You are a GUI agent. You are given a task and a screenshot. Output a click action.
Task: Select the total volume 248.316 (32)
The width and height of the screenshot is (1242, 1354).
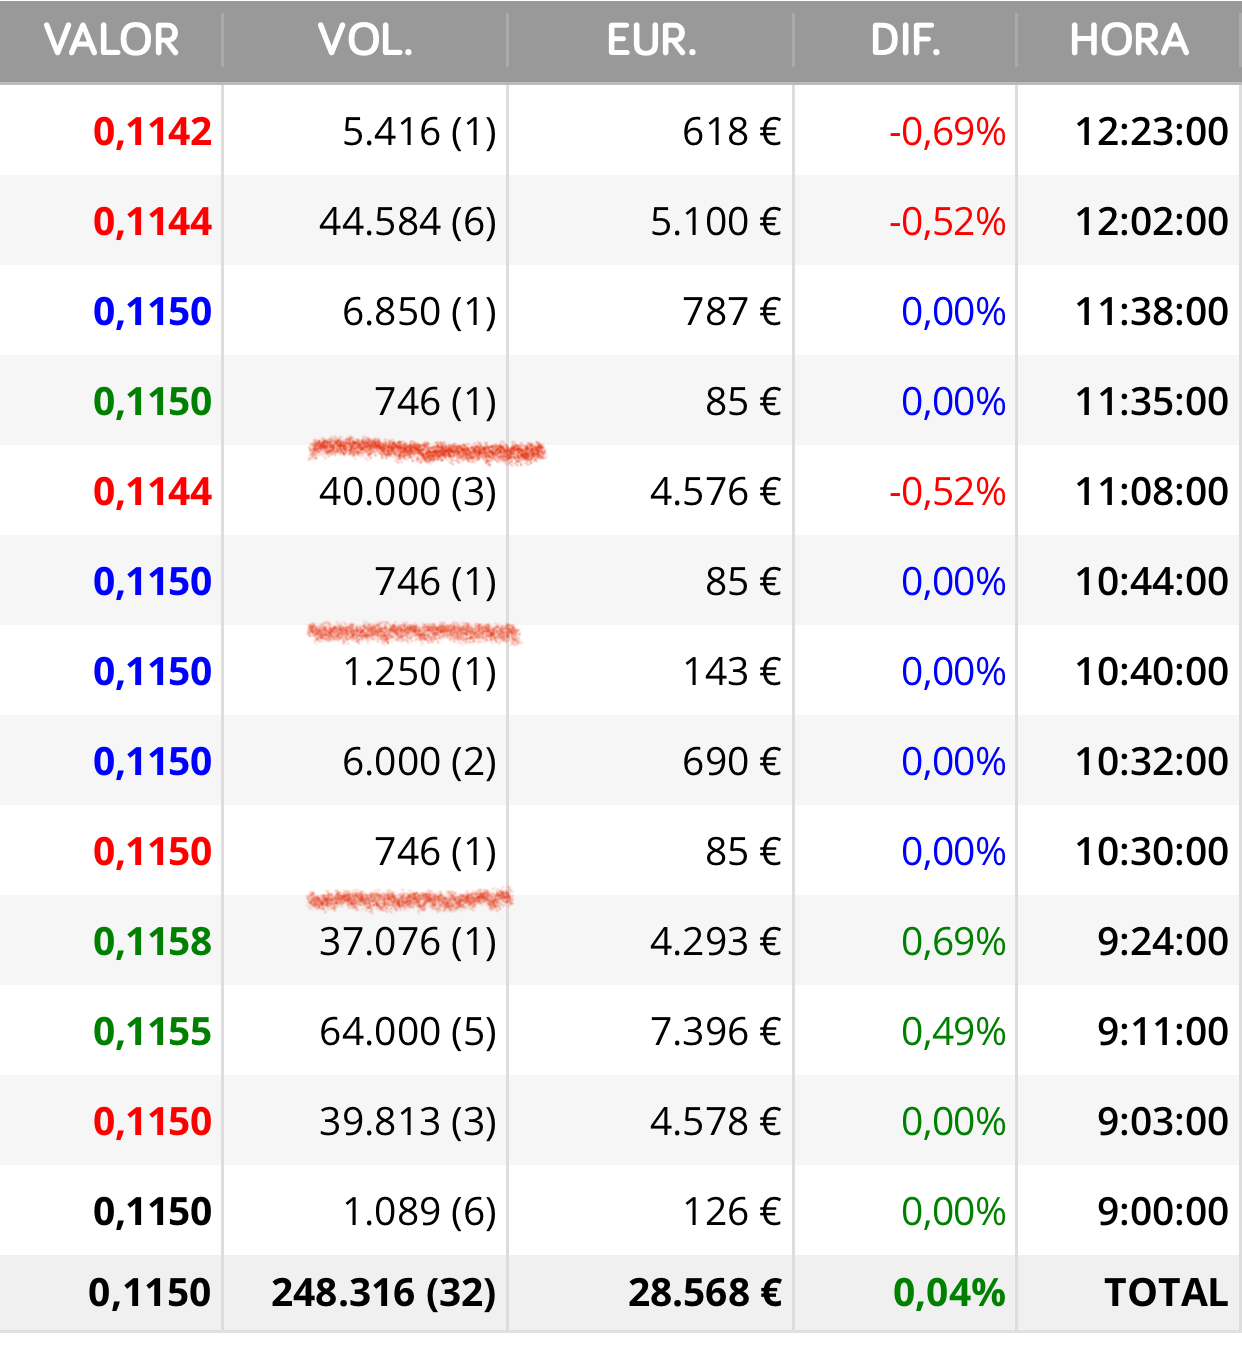(383, 1293)
